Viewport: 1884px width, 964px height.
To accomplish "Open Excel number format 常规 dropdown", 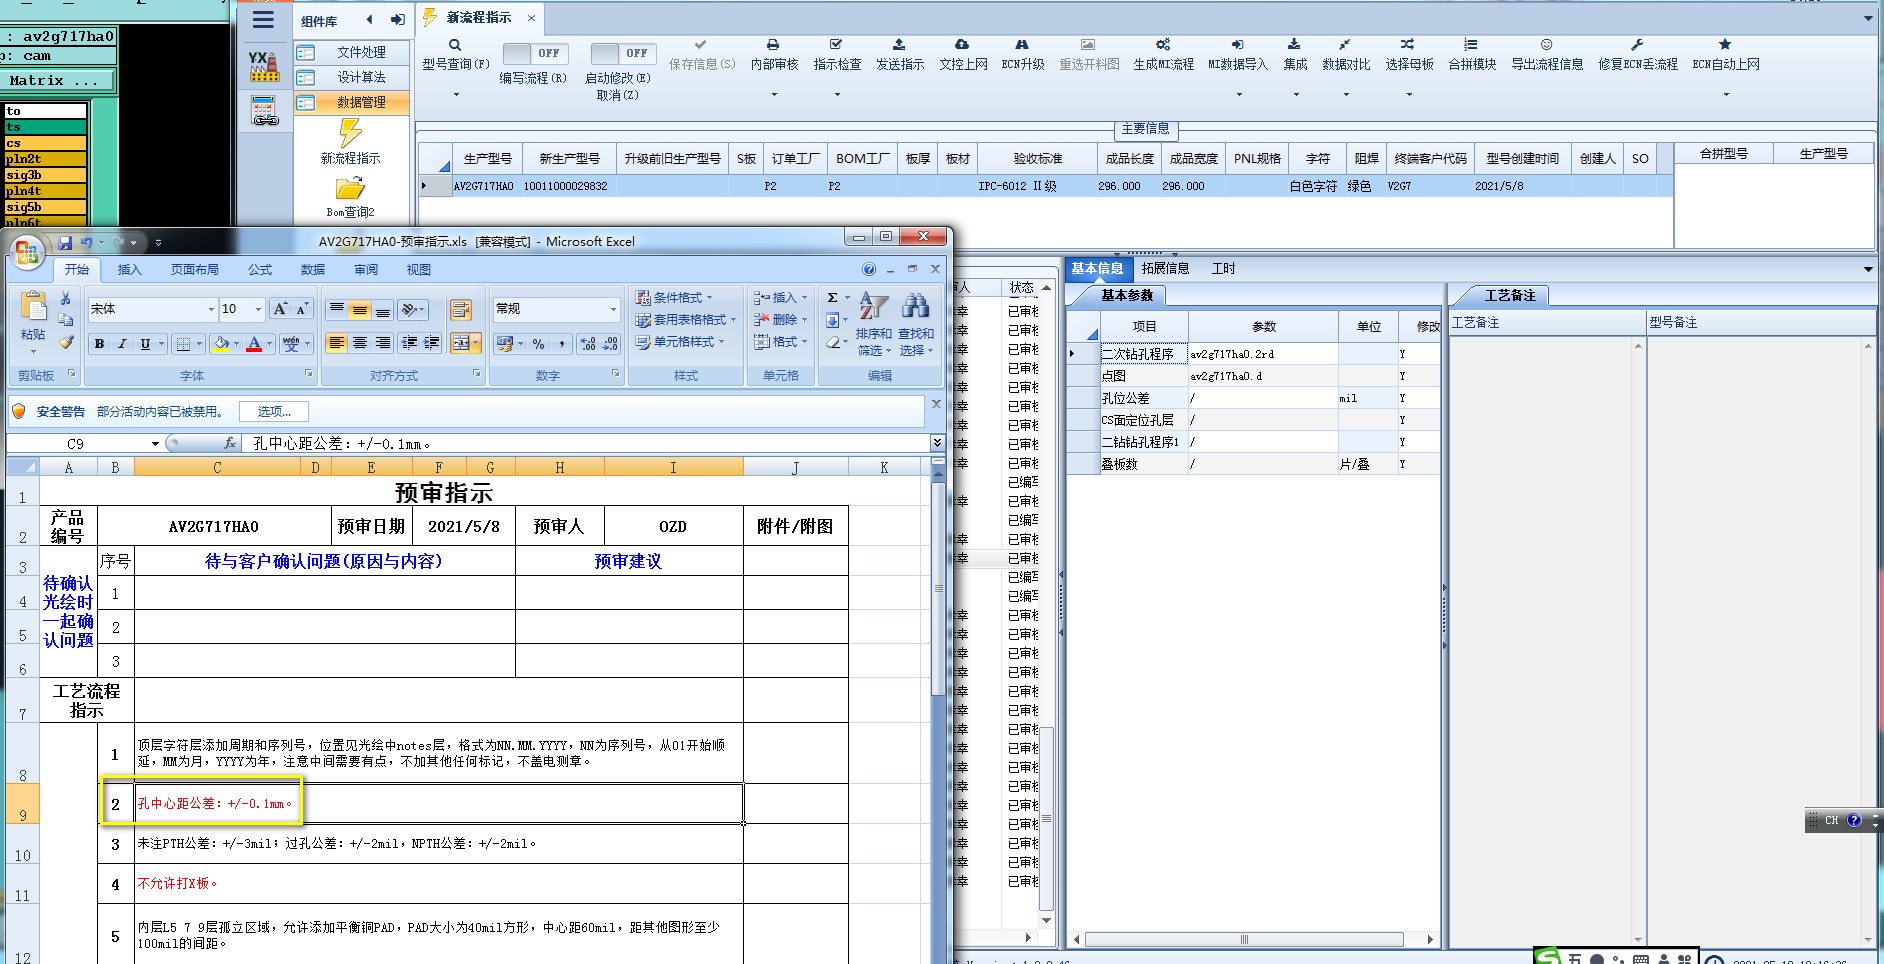I will tap(613, 310).
